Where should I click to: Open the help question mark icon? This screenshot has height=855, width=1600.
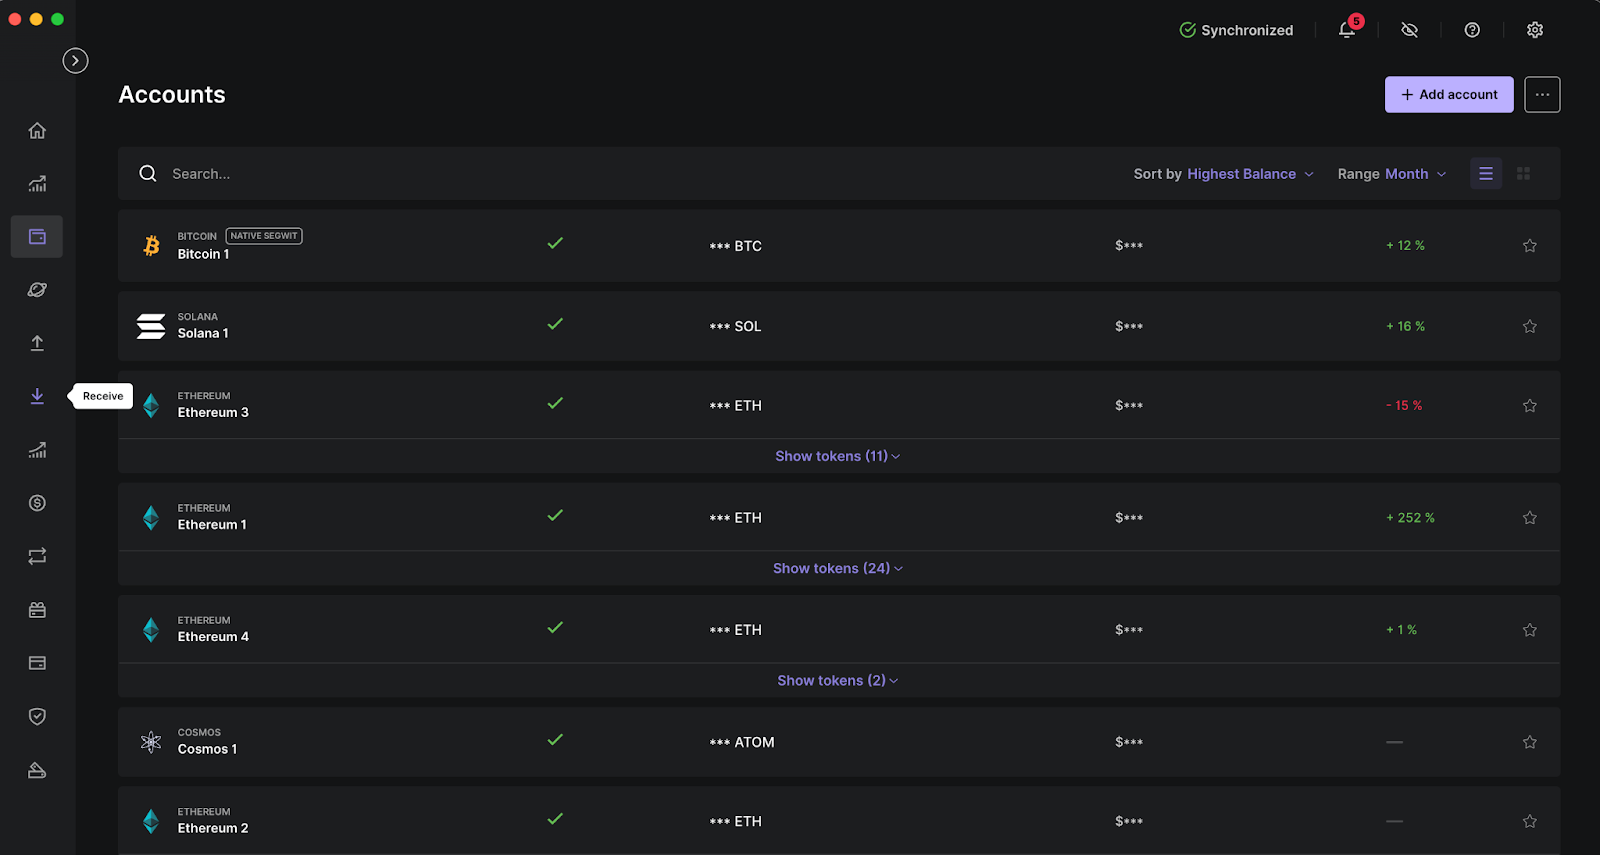(x=1472, y=30)
